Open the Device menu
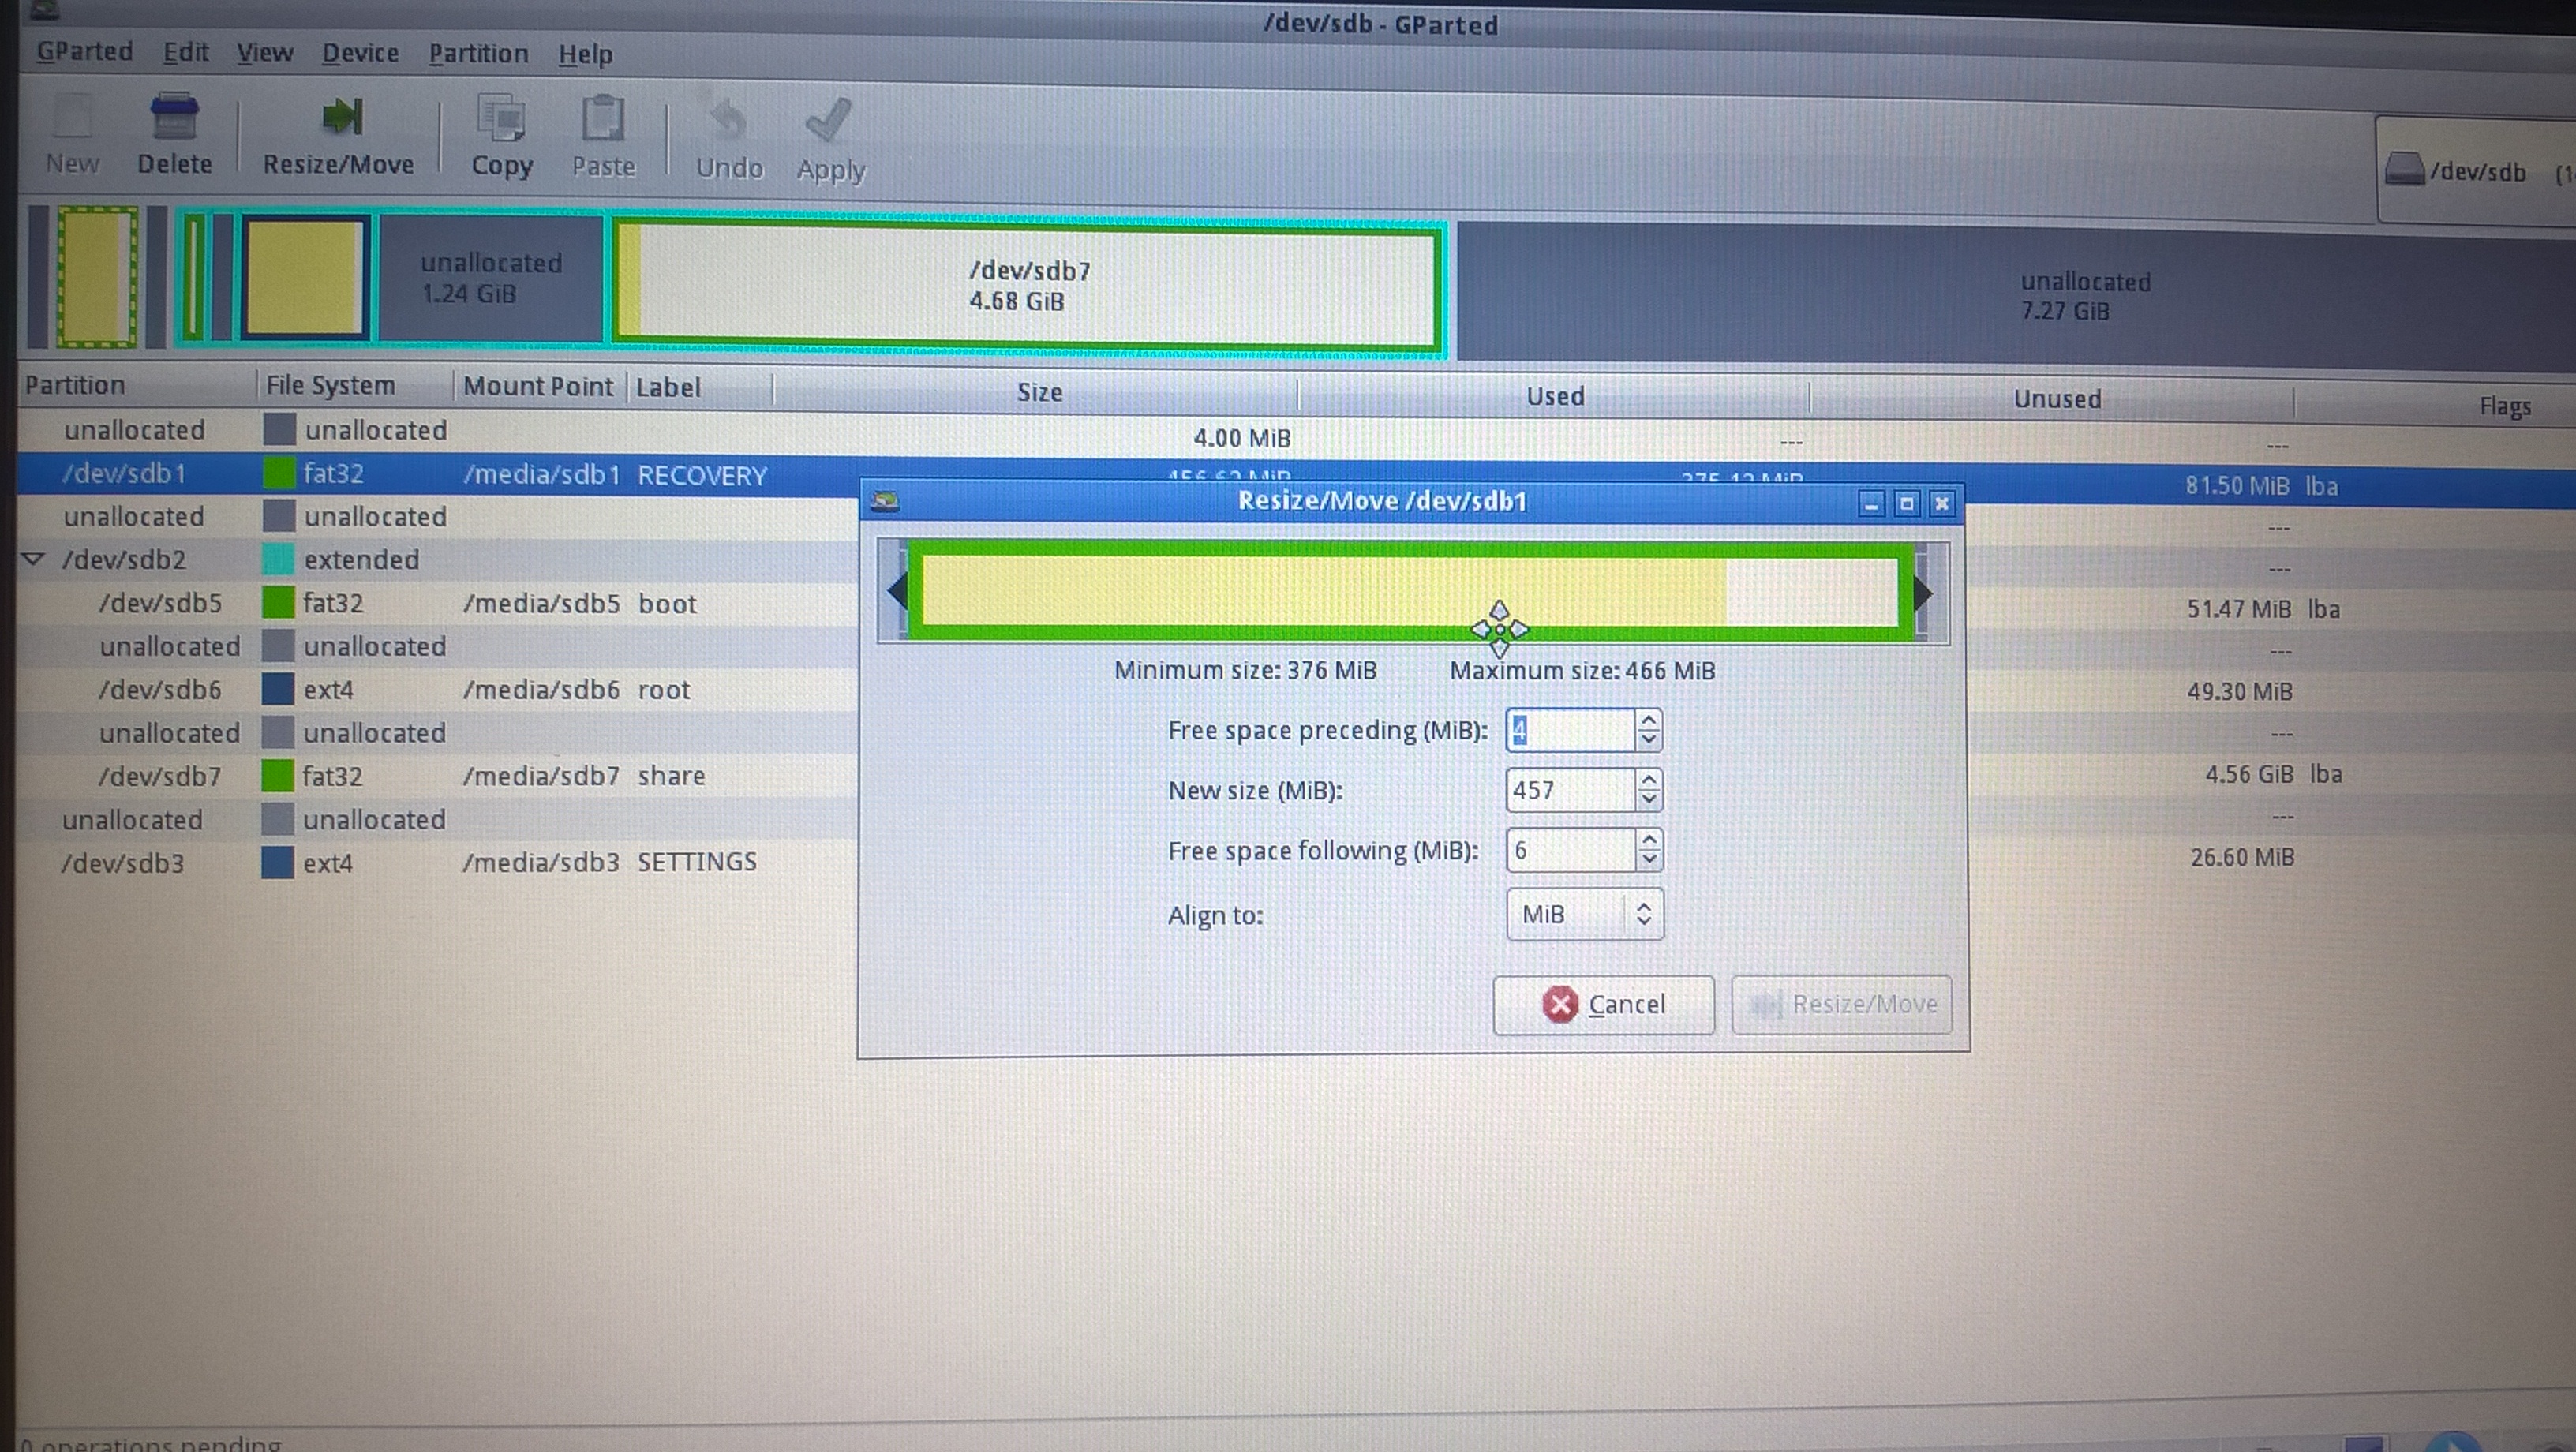This screenshot has height=1452, width=2576. coord(360,53)
